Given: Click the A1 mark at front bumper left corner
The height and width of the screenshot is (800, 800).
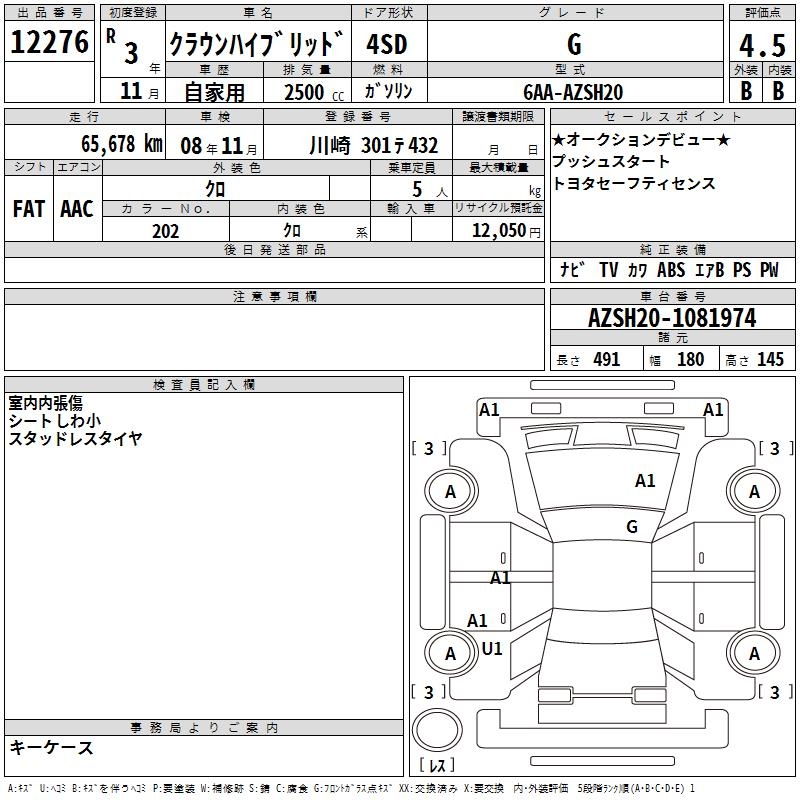Looking at the screenshot, I should pyautogui.click(x=489, y=410).
